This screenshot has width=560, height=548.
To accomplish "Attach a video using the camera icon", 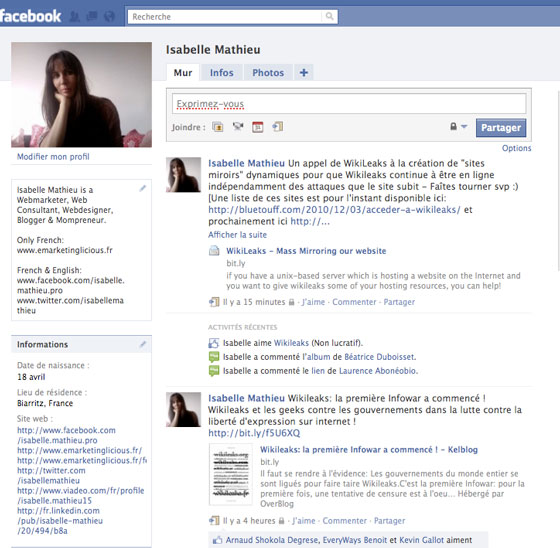I will tap(238, 126).
